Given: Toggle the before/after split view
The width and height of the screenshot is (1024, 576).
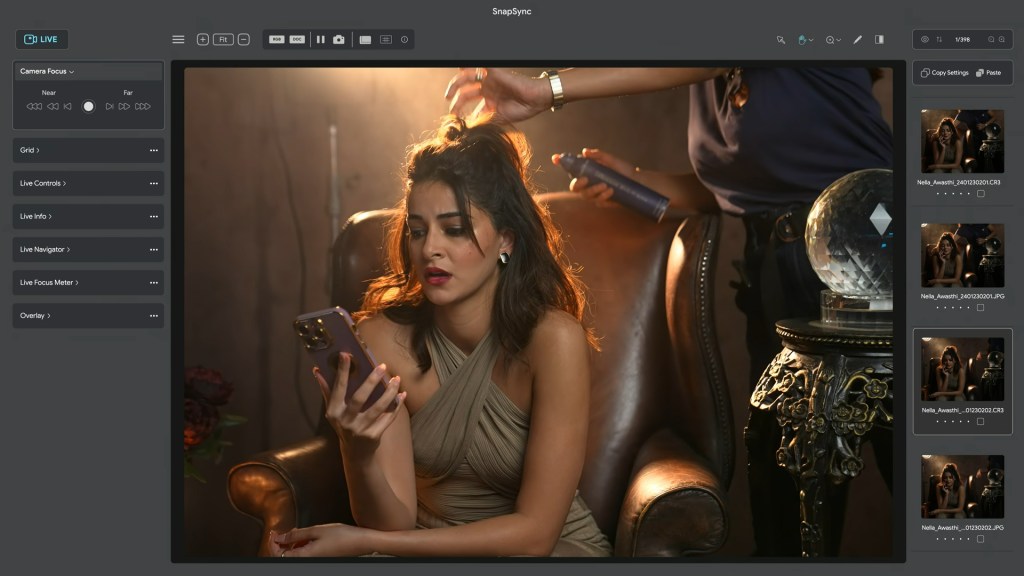Looking at the screenshot, I should (879, 40).
